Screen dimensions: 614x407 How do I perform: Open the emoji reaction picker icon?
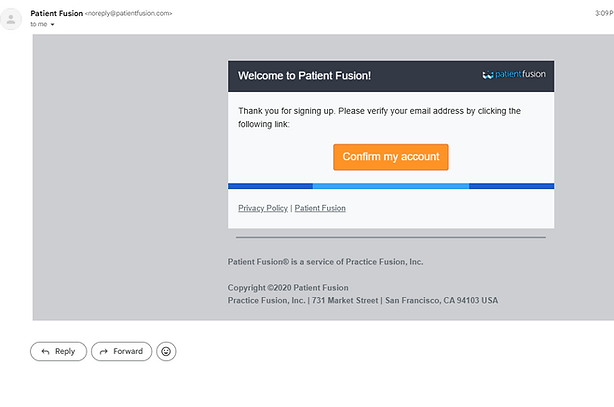(x=166, y=351)
